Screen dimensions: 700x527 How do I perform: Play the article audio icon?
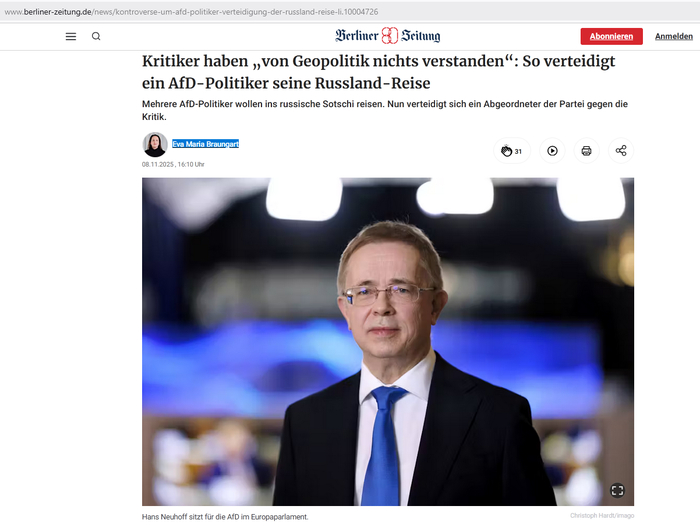click(552, 151)
